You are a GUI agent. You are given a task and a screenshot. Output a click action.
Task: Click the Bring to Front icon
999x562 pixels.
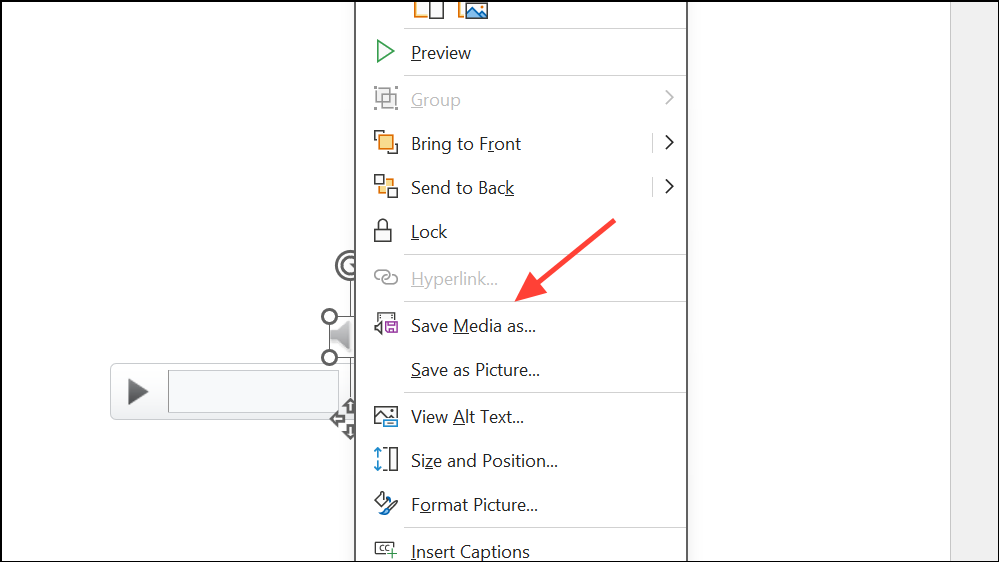(385, 143)
